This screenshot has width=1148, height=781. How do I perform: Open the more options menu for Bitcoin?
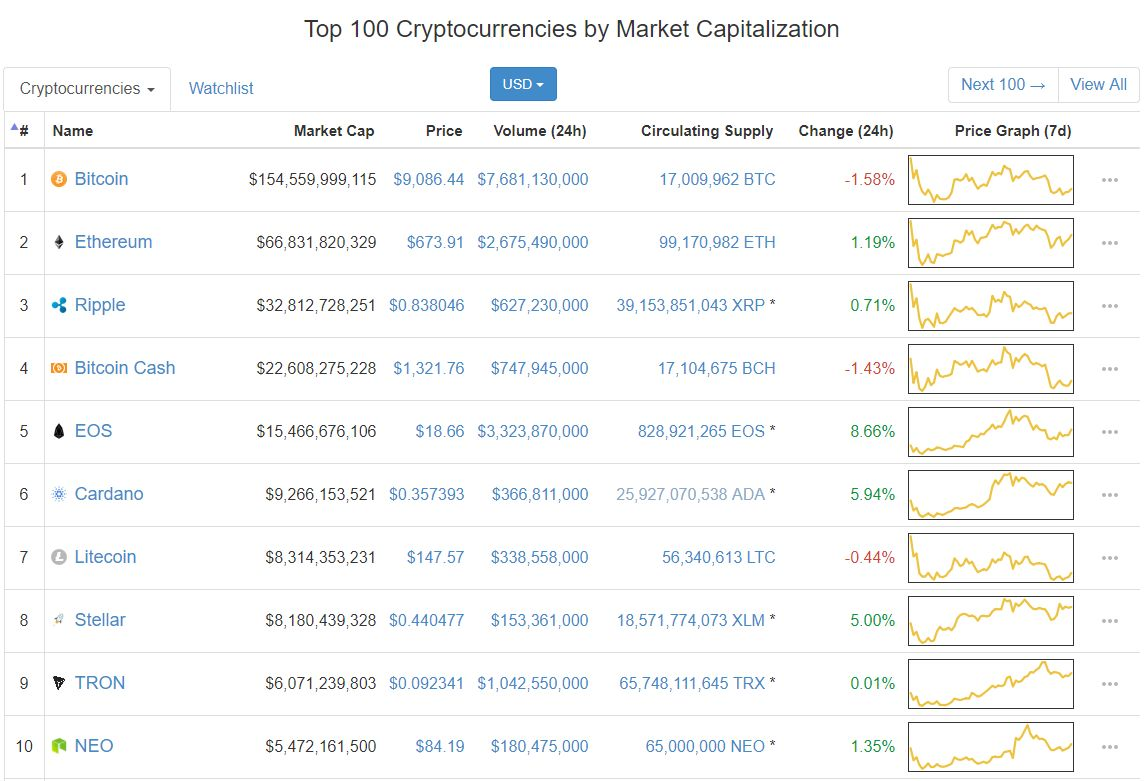(1109, 180)
